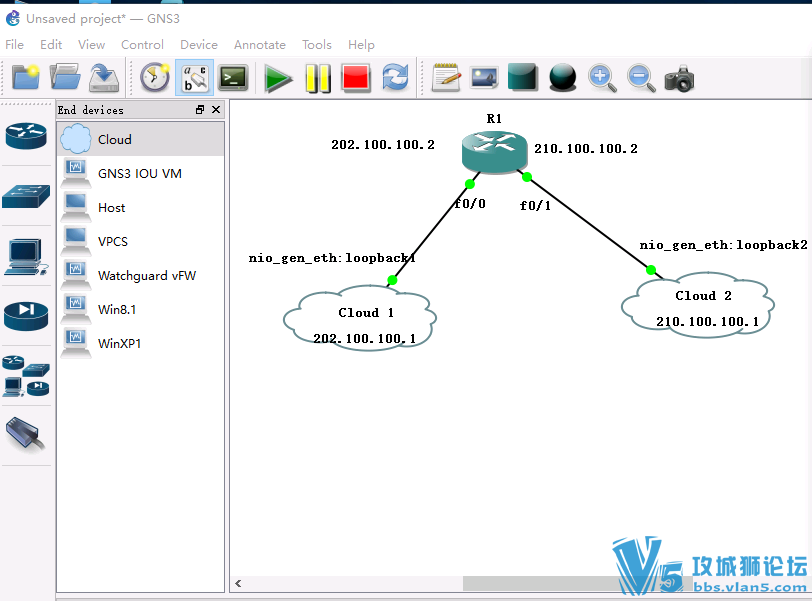The image size is (812, 601).
Task: Click the Zoom in magnifier
Action: [602, 79]
